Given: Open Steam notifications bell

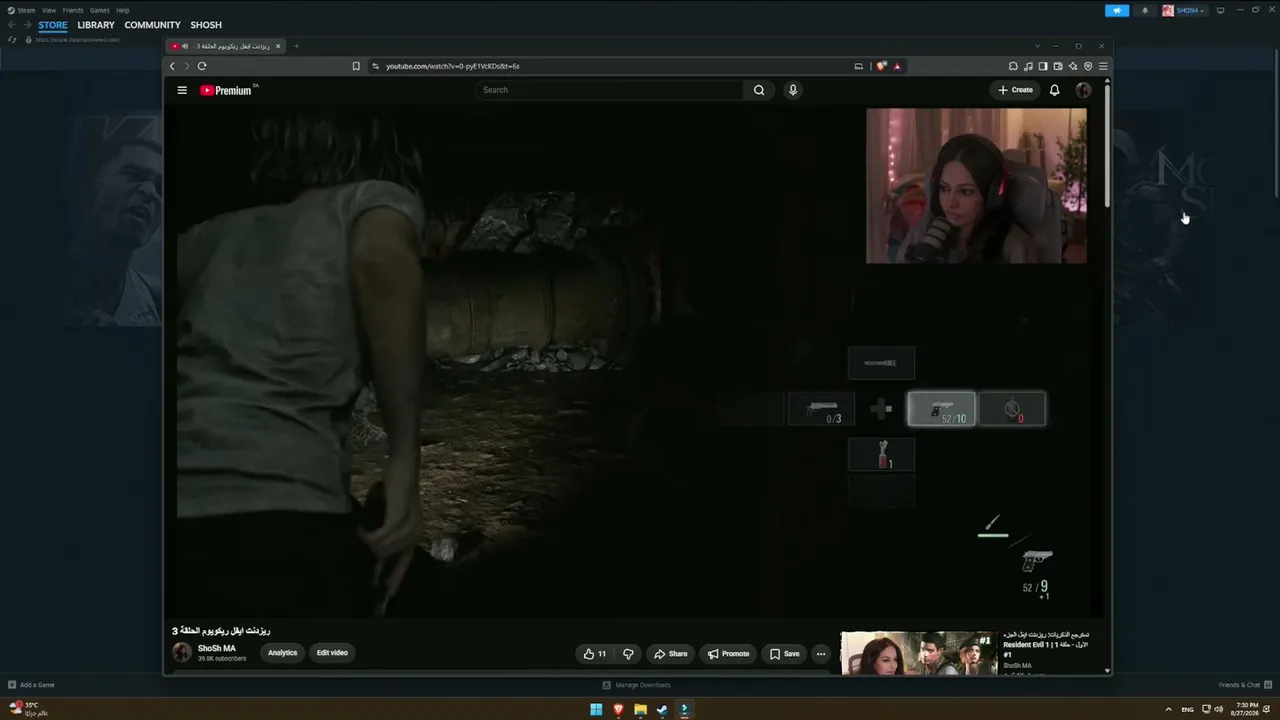Looking at the screenshot, I should coord(1145,10).
